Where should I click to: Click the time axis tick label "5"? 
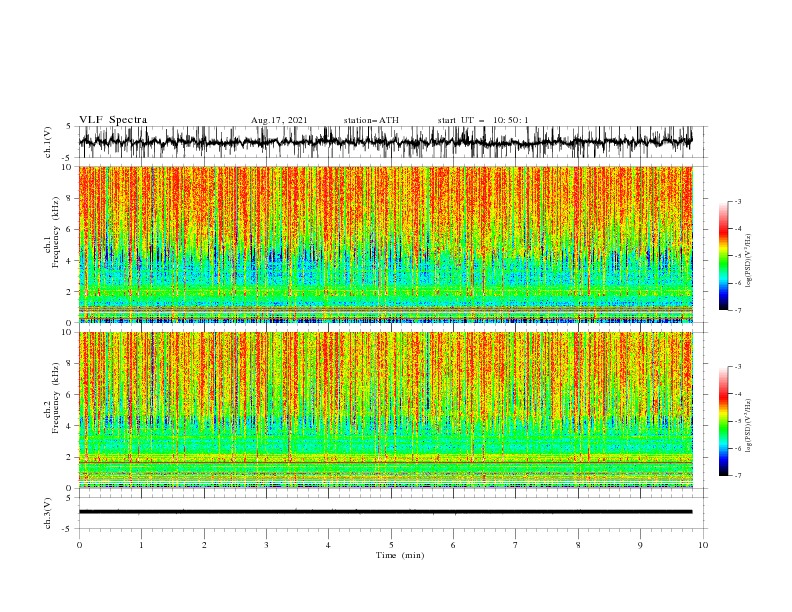pyautogui.click(x=391, y=545)
